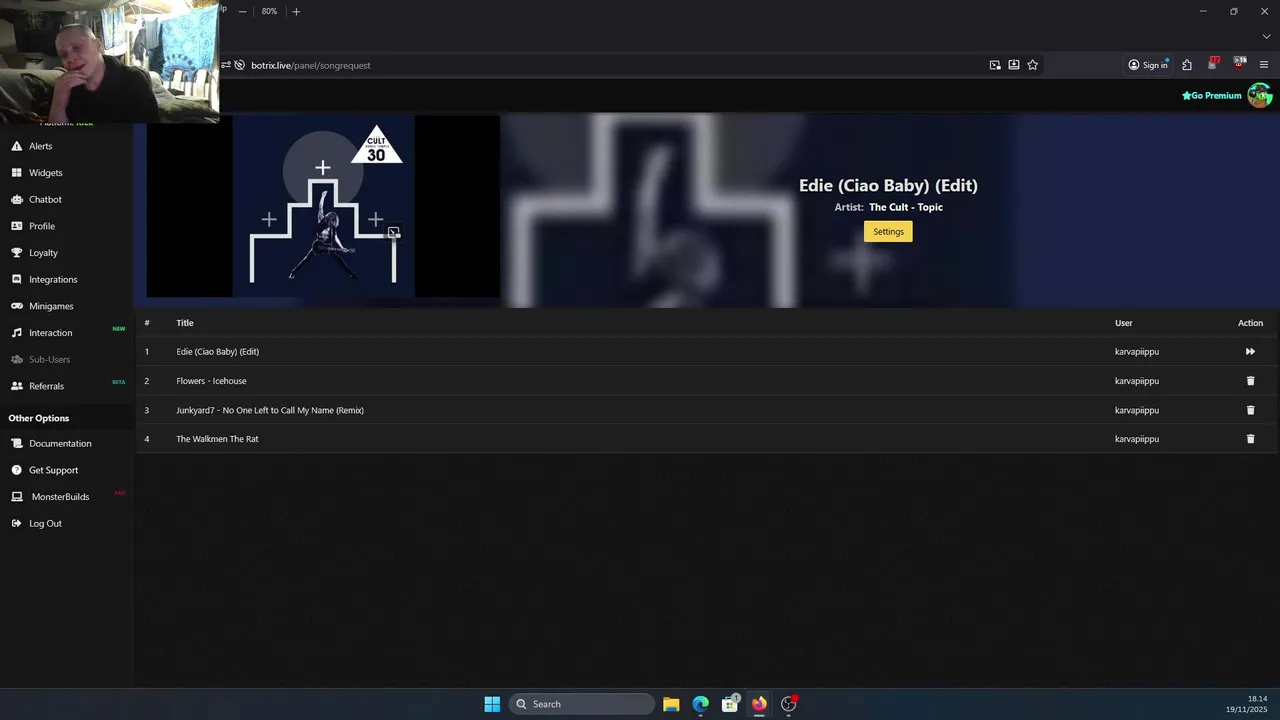Launch Microsoft Edge from the taskbar
This screenshot has width=1280, height=720.
click(x=701, y=704)
